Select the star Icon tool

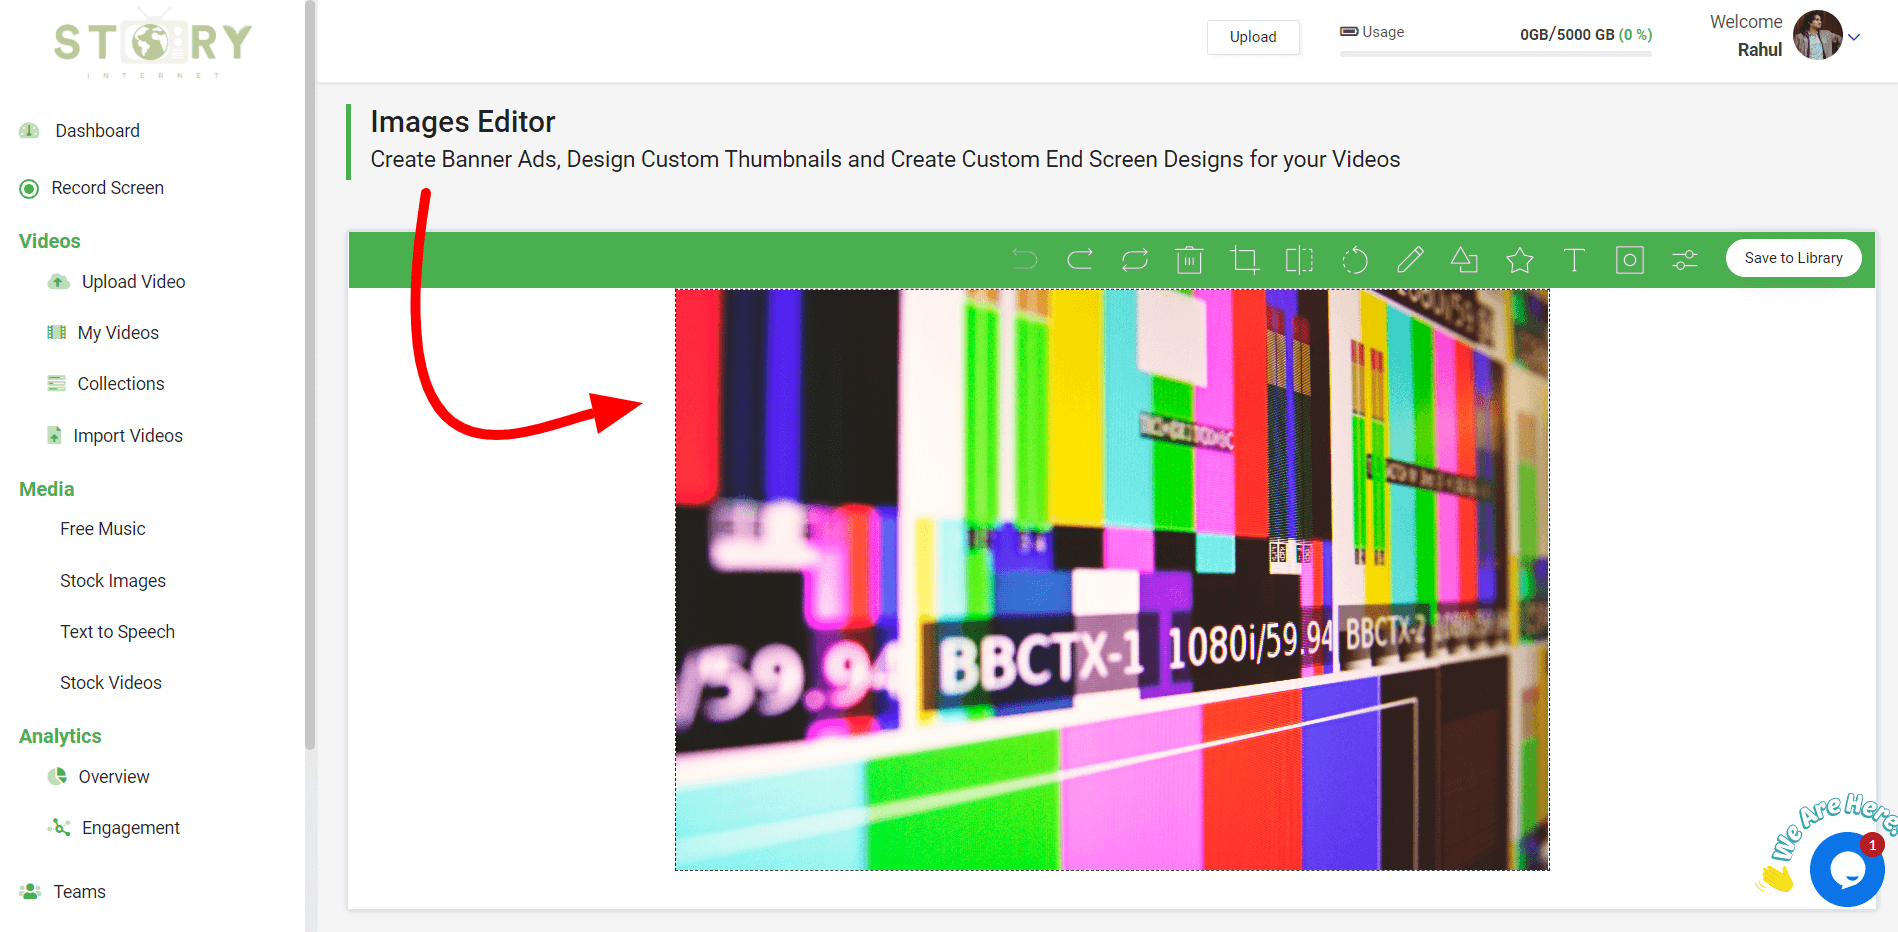coord(1520,260)
